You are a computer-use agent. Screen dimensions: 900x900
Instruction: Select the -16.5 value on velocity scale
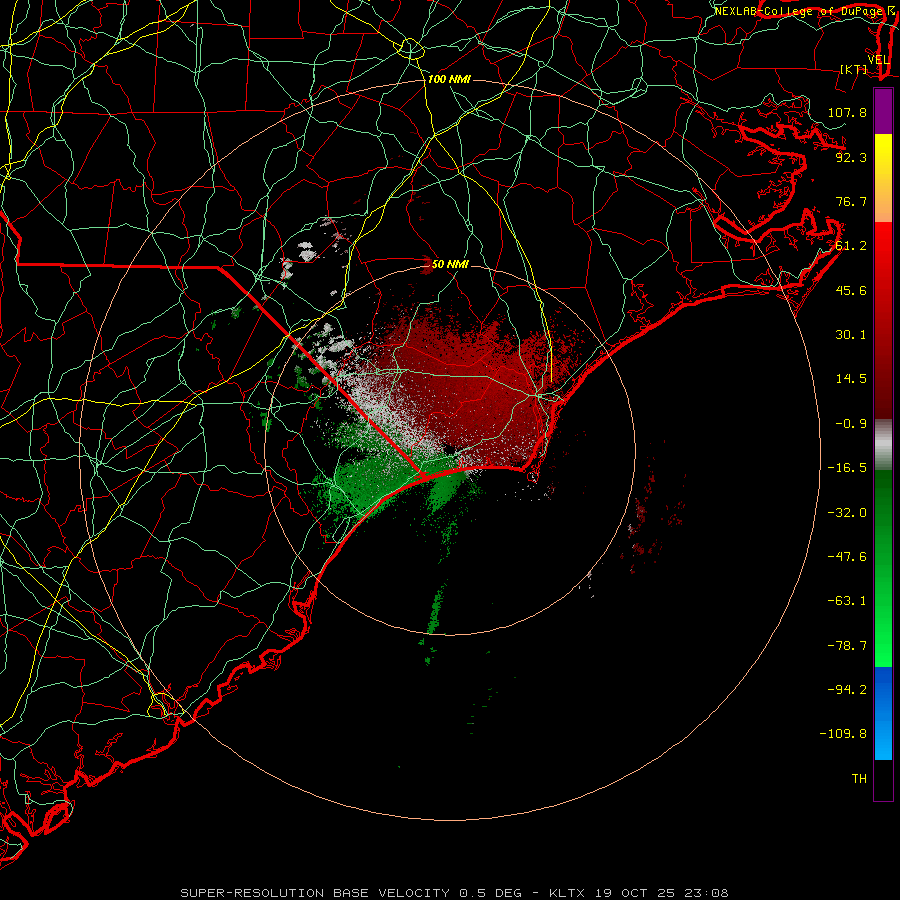coord(847,468)
